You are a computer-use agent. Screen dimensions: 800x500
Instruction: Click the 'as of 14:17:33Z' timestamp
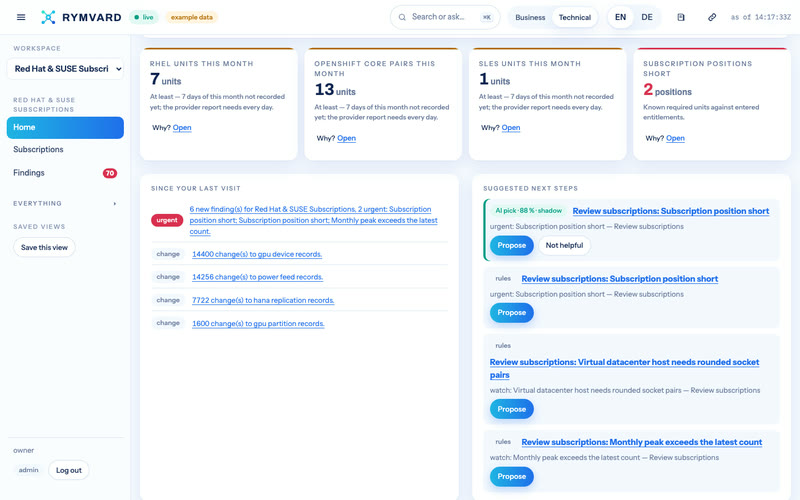click(x=761, y=17)
